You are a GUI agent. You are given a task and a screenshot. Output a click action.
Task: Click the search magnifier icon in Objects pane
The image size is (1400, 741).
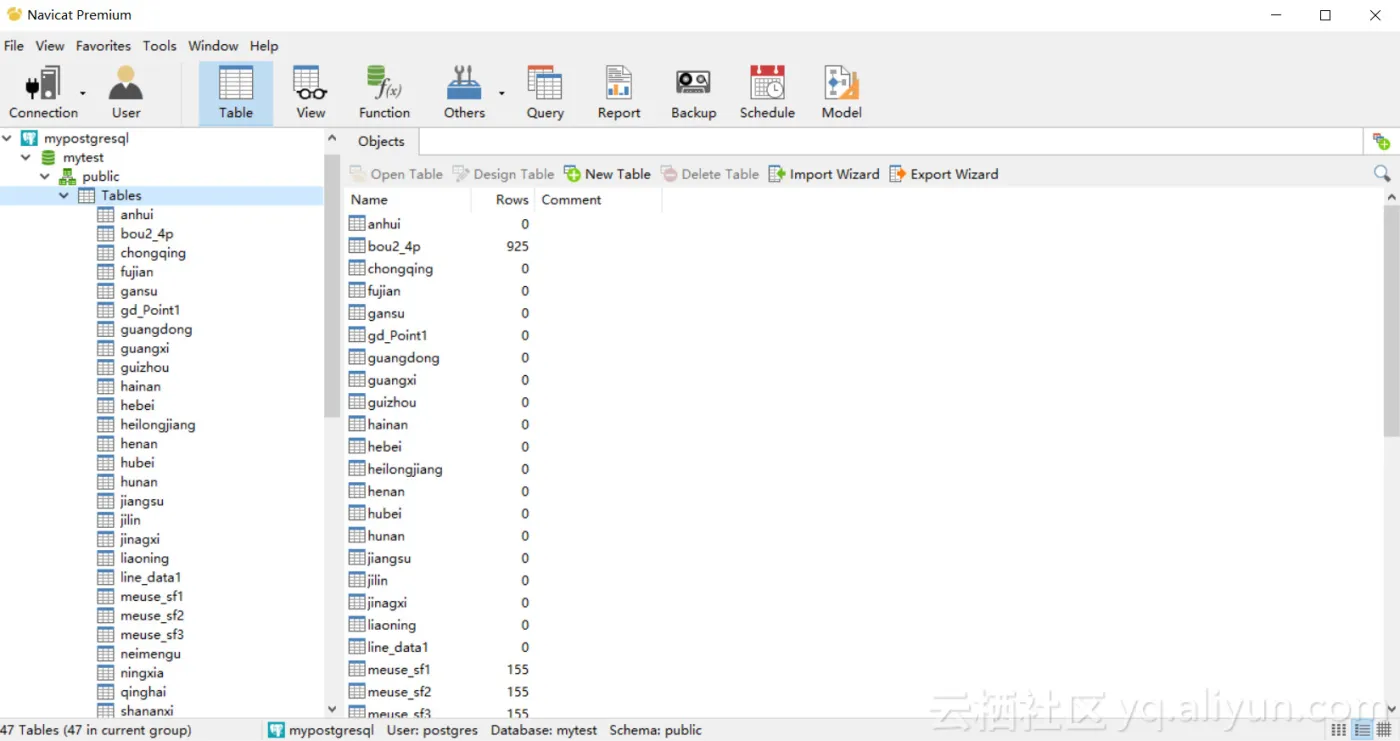click(1382, 174)
